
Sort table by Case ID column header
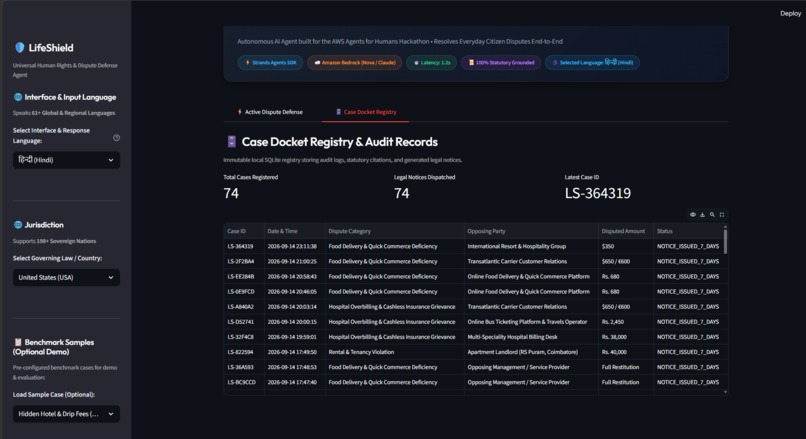click(x=244, y=231)
